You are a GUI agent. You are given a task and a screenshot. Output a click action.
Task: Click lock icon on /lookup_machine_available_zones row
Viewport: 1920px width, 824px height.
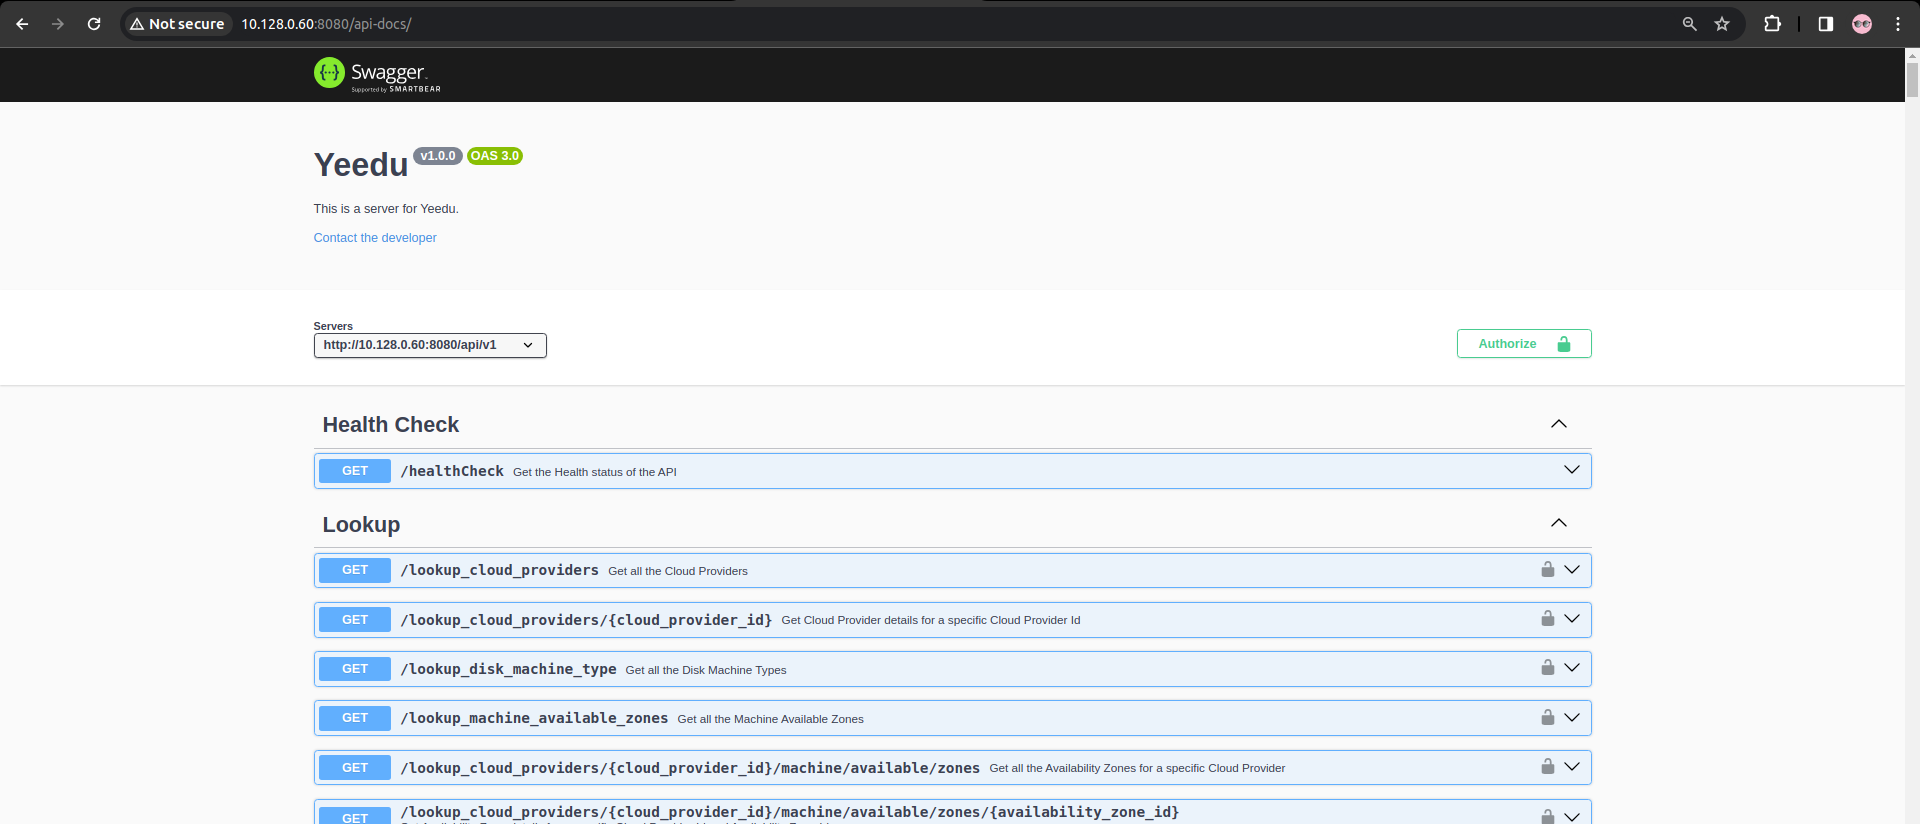pos(1548,717)
